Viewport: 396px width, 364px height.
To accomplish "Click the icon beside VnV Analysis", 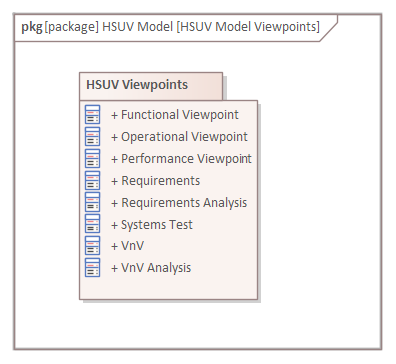I will coord(92,267).
